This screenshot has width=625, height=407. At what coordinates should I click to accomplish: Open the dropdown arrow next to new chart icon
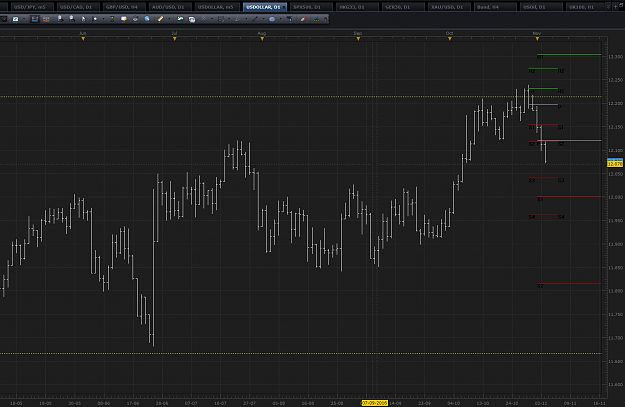[x=24, y=19]
